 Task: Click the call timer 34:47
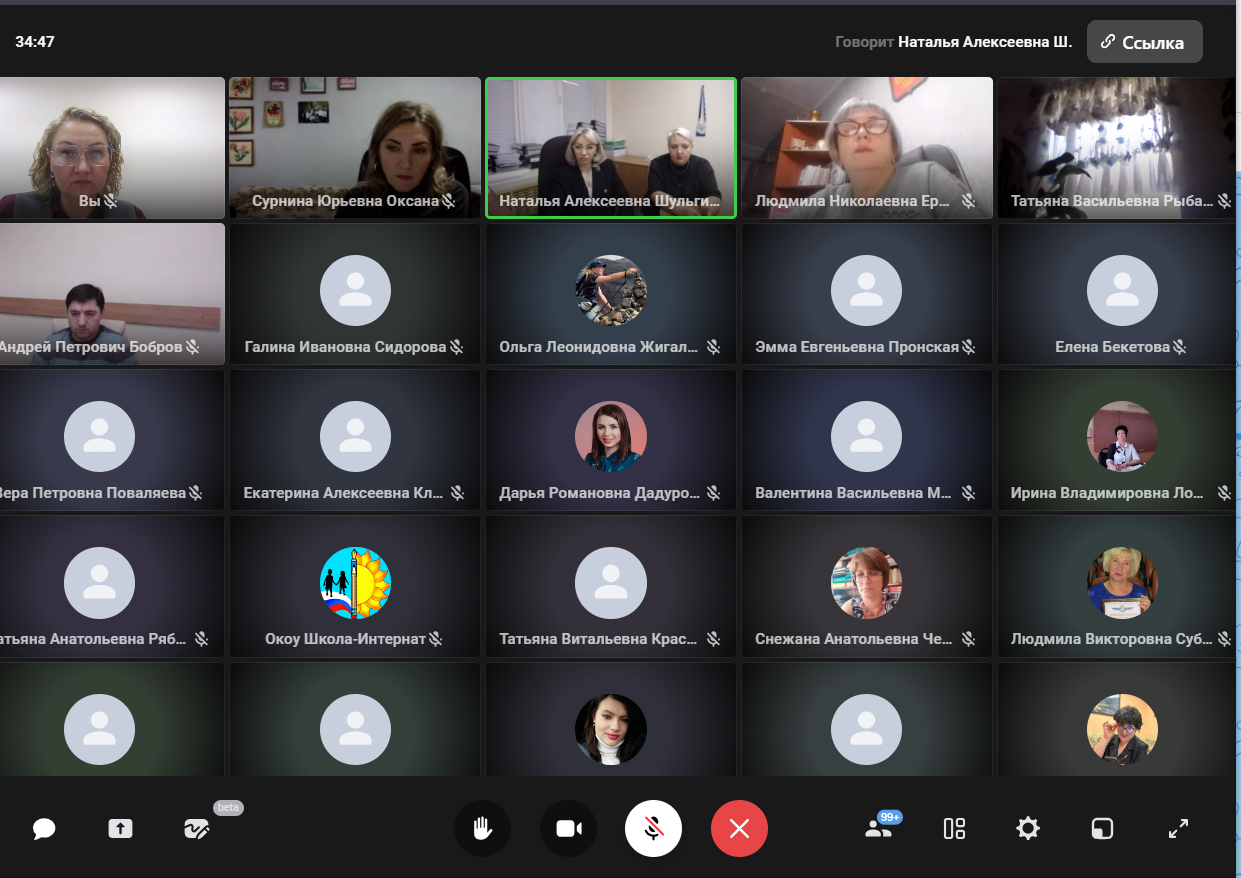coord(35,42)
